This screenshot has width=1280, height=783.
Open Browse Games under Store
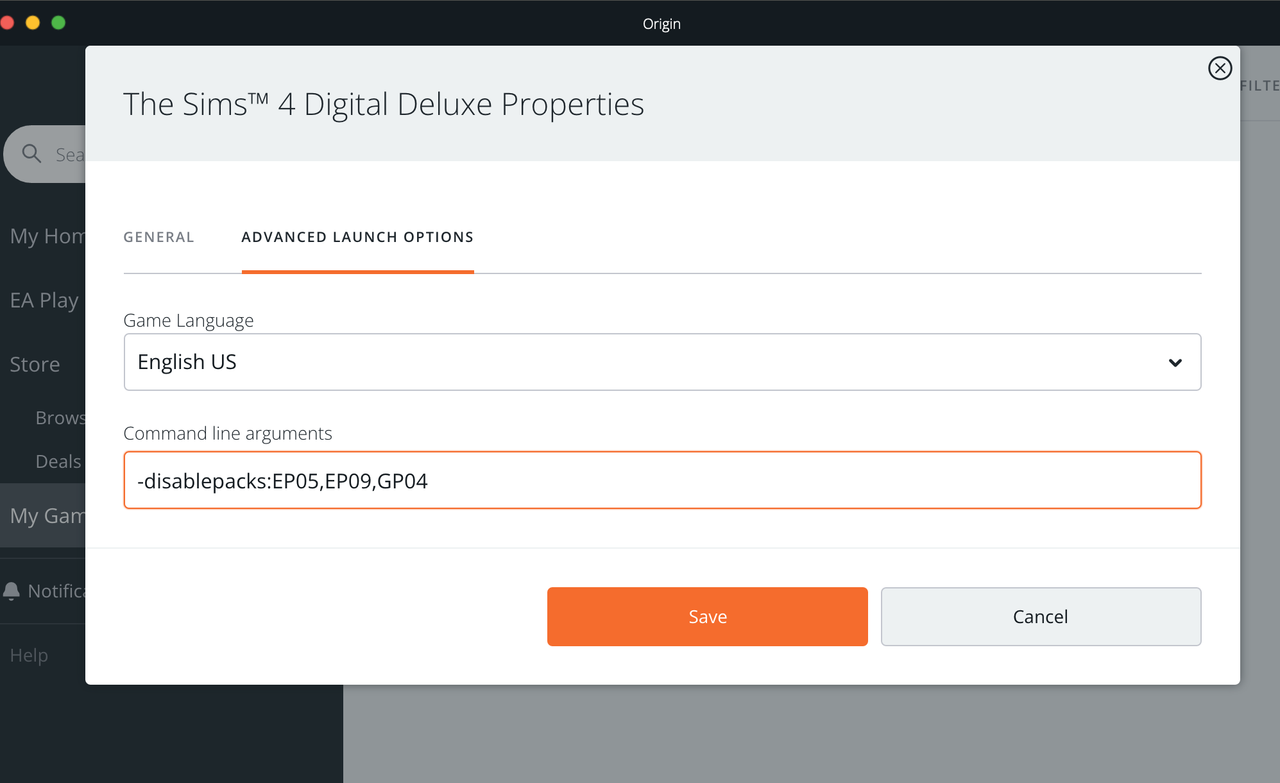[60, 418]
